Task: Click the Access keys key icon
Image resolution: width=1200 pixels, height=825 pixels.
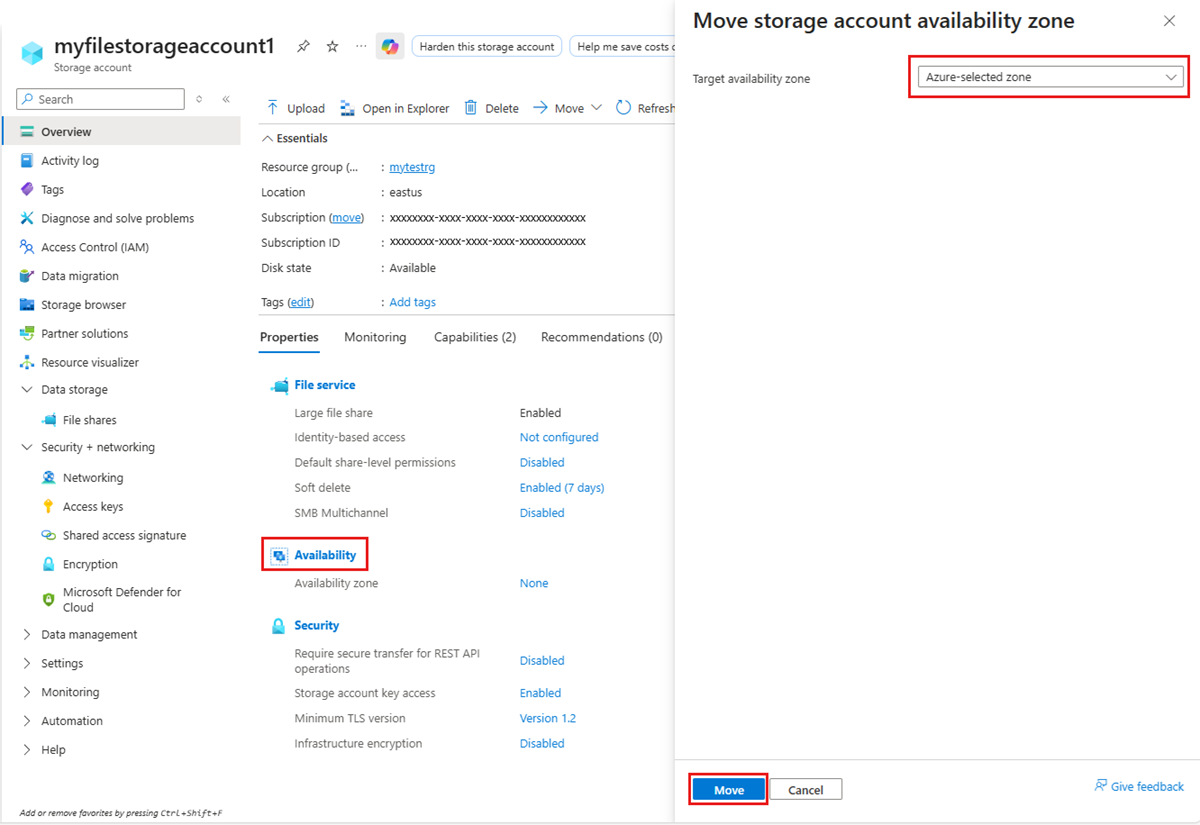Action: coord(49,507)
